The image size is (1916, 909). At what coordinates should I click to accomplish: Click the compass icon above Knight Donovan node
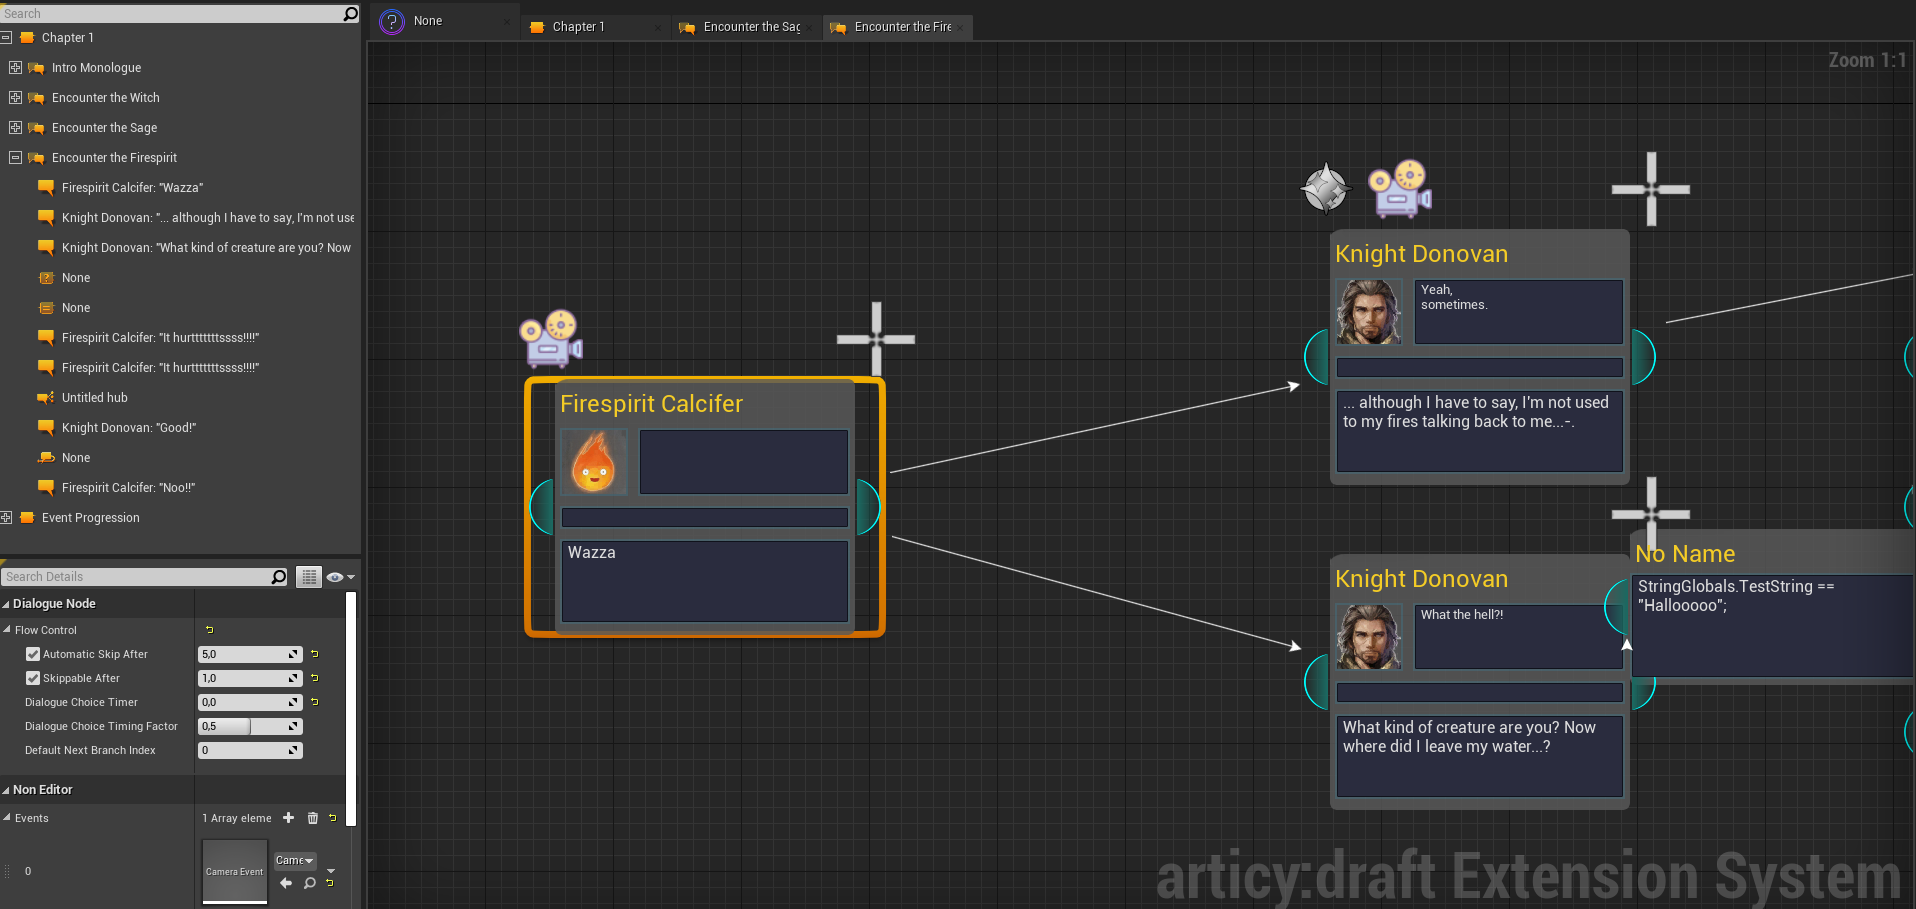click(1325, 188)
